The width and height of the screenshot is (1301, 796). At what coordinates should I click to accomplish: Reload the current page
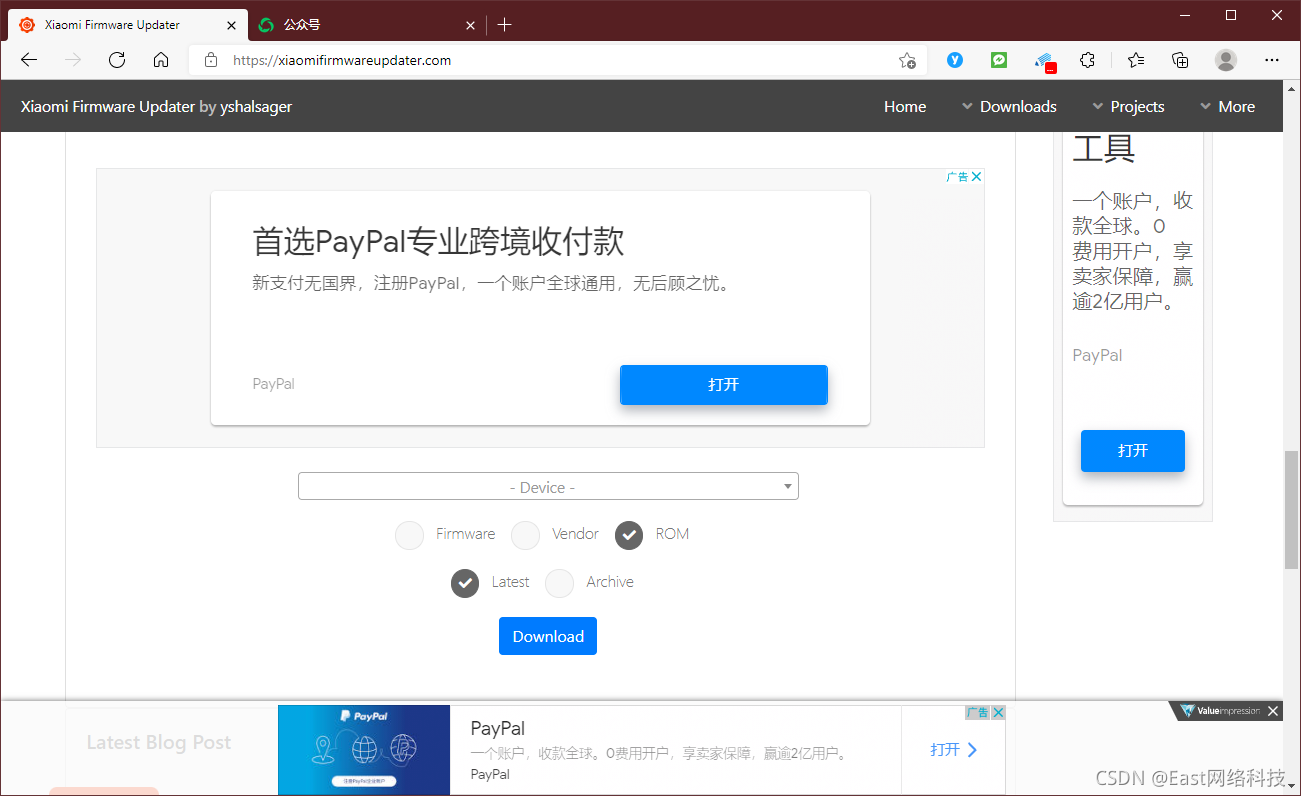tap(117, 60)
